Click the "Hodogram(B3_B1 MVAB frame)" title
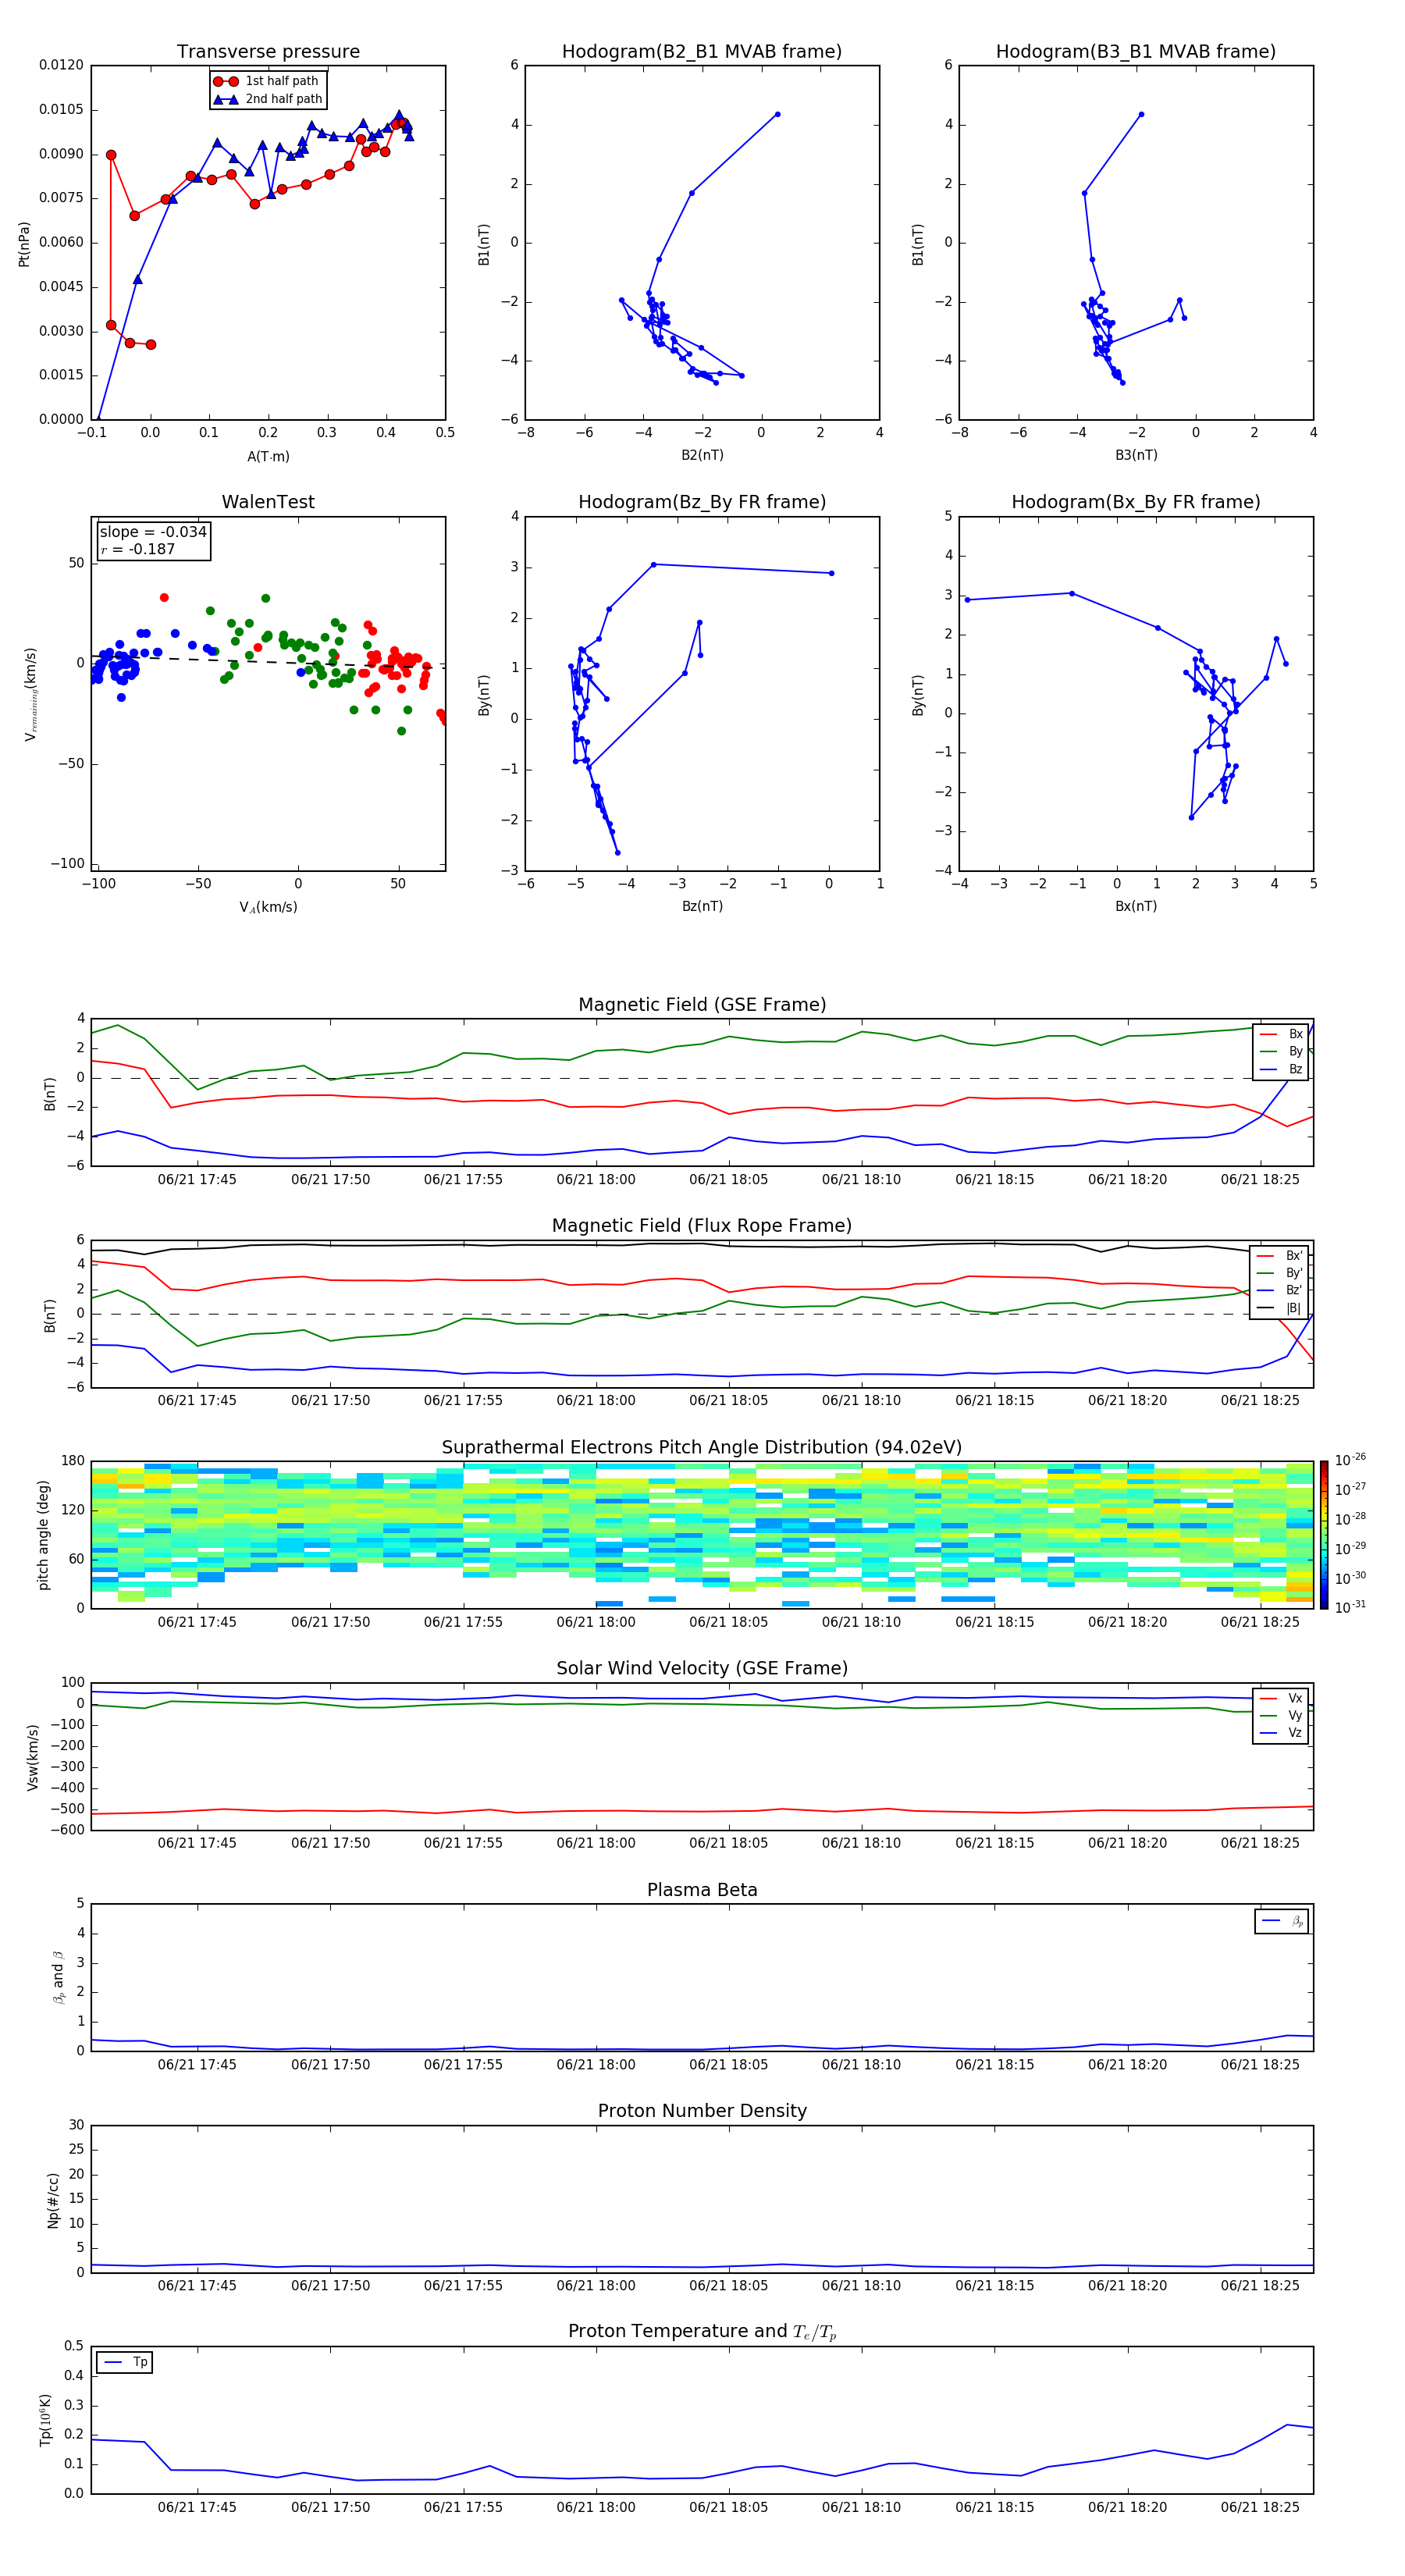Viewport: 1405px width, 2576px height. click(1136, 51)
